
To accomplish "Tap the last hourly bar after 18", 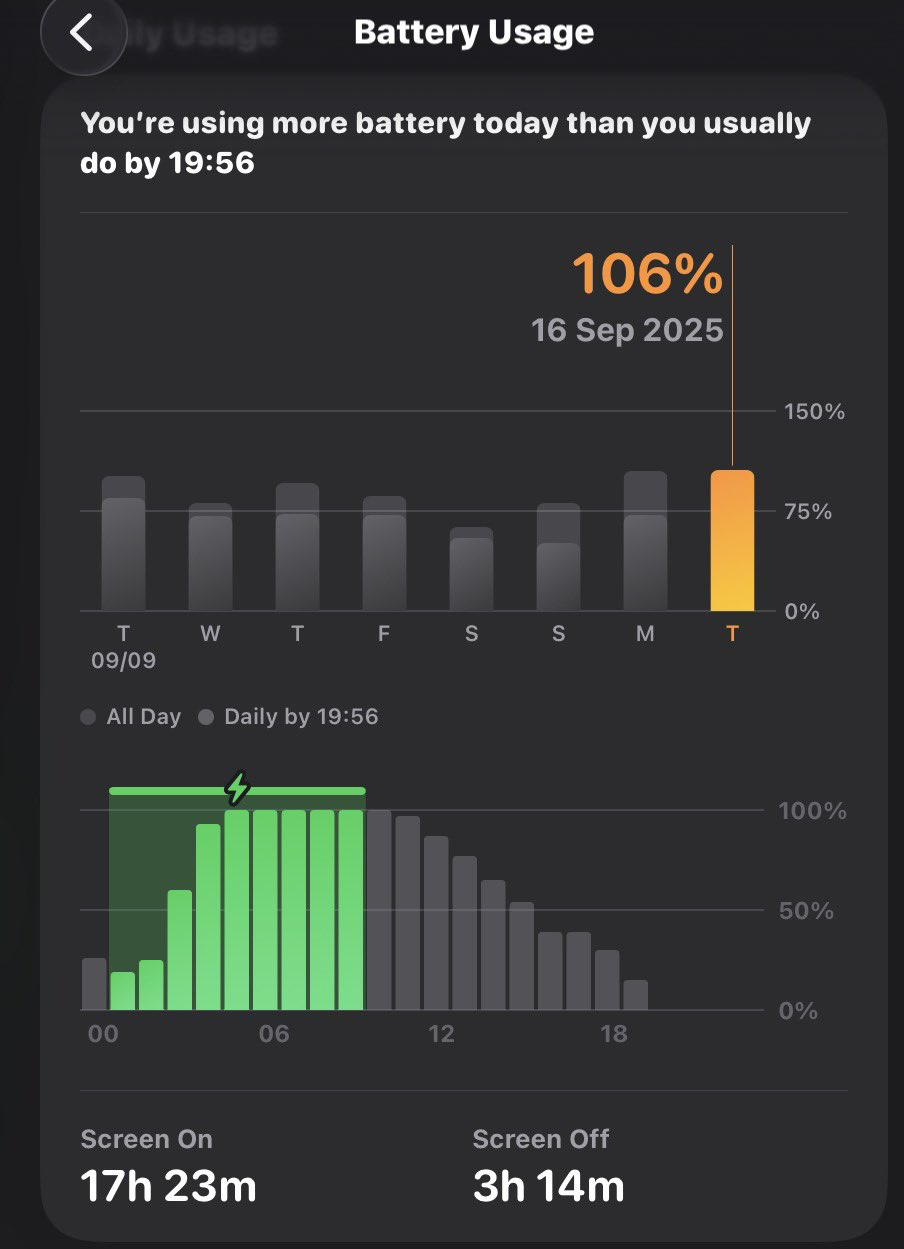I will pos(636,995).
